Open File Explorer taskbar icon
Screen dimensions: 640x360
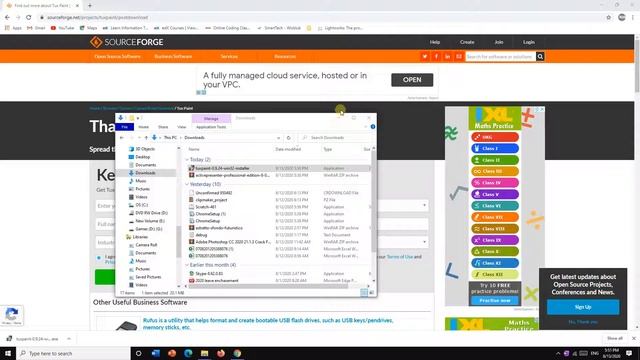tap(204, 353)
